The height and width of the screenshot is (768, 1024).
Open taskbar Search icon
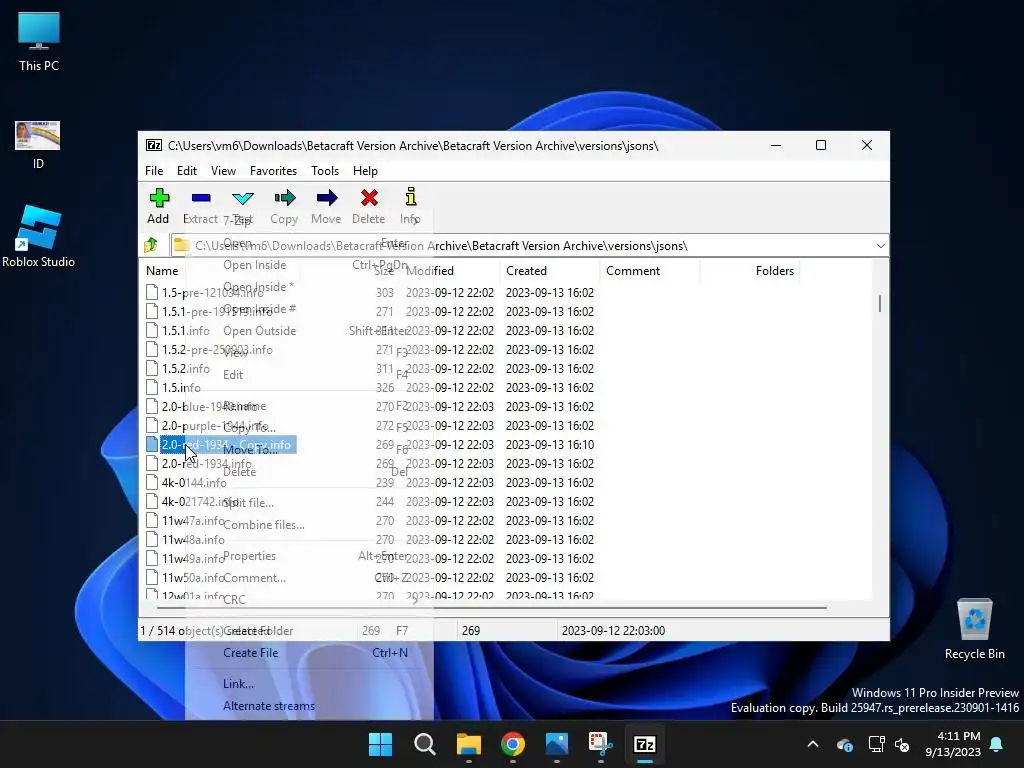[x=424, y=744]
